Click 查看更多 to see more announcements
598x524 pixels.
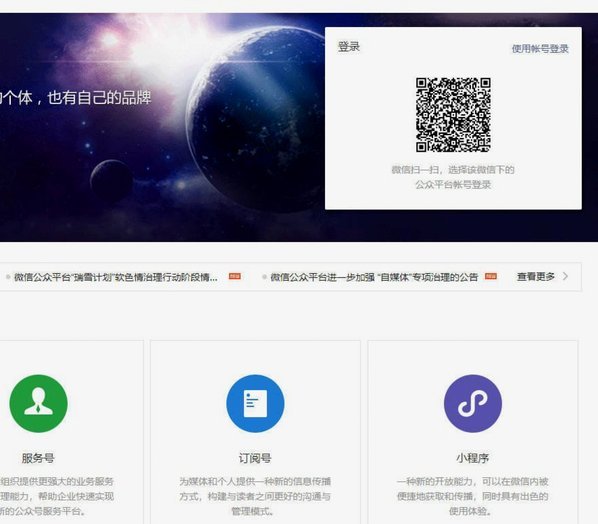click(535, 276)
